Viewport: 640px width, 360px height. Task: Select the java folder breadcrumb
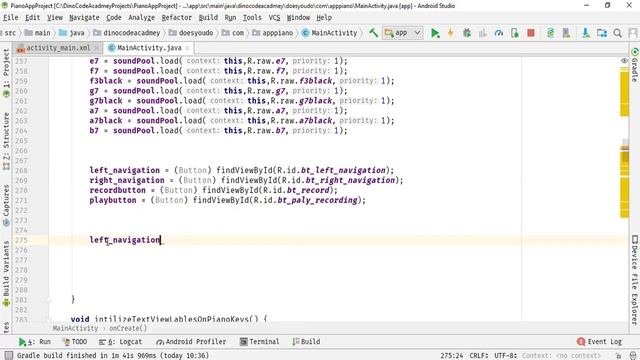point(72,33)
